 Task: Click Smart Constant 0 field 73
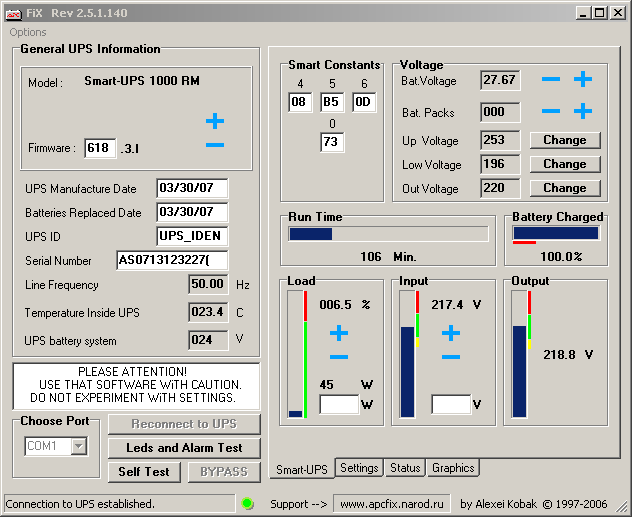click(332, 142)
